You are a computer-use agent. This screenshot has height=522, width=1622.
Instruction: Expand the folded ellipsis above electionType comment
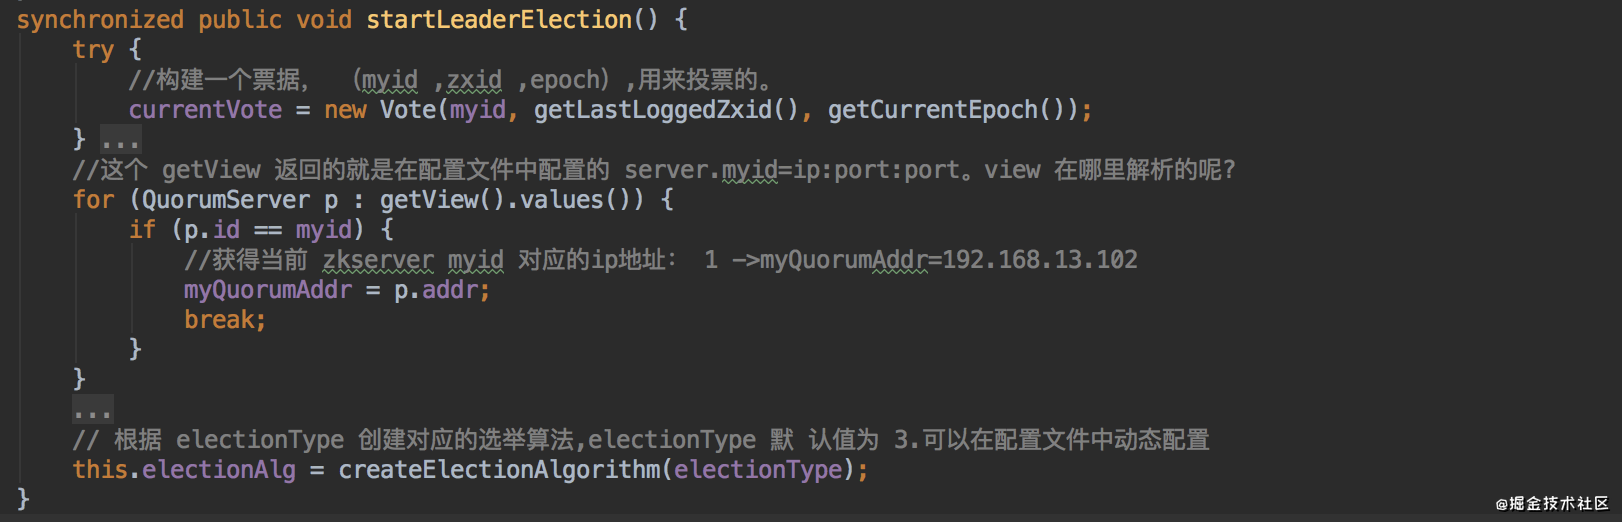click(x=93, y=410)
